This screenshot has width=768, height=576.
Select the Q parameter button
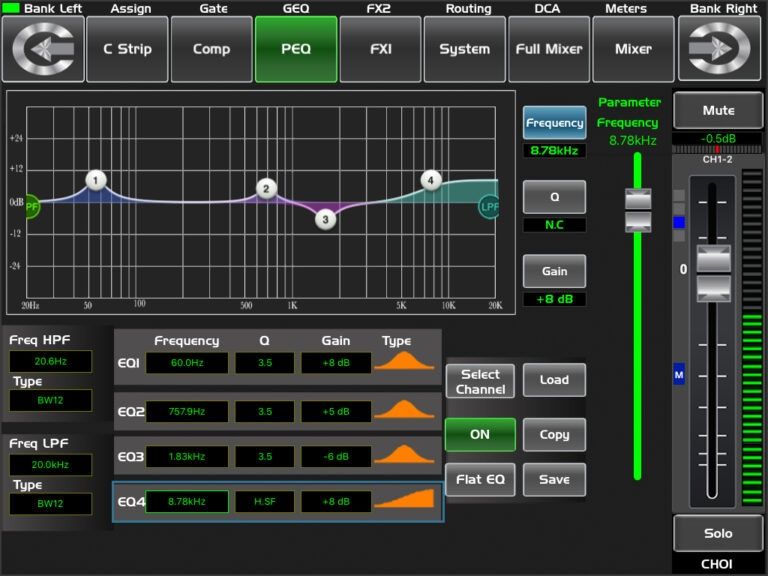click(554, 197)
